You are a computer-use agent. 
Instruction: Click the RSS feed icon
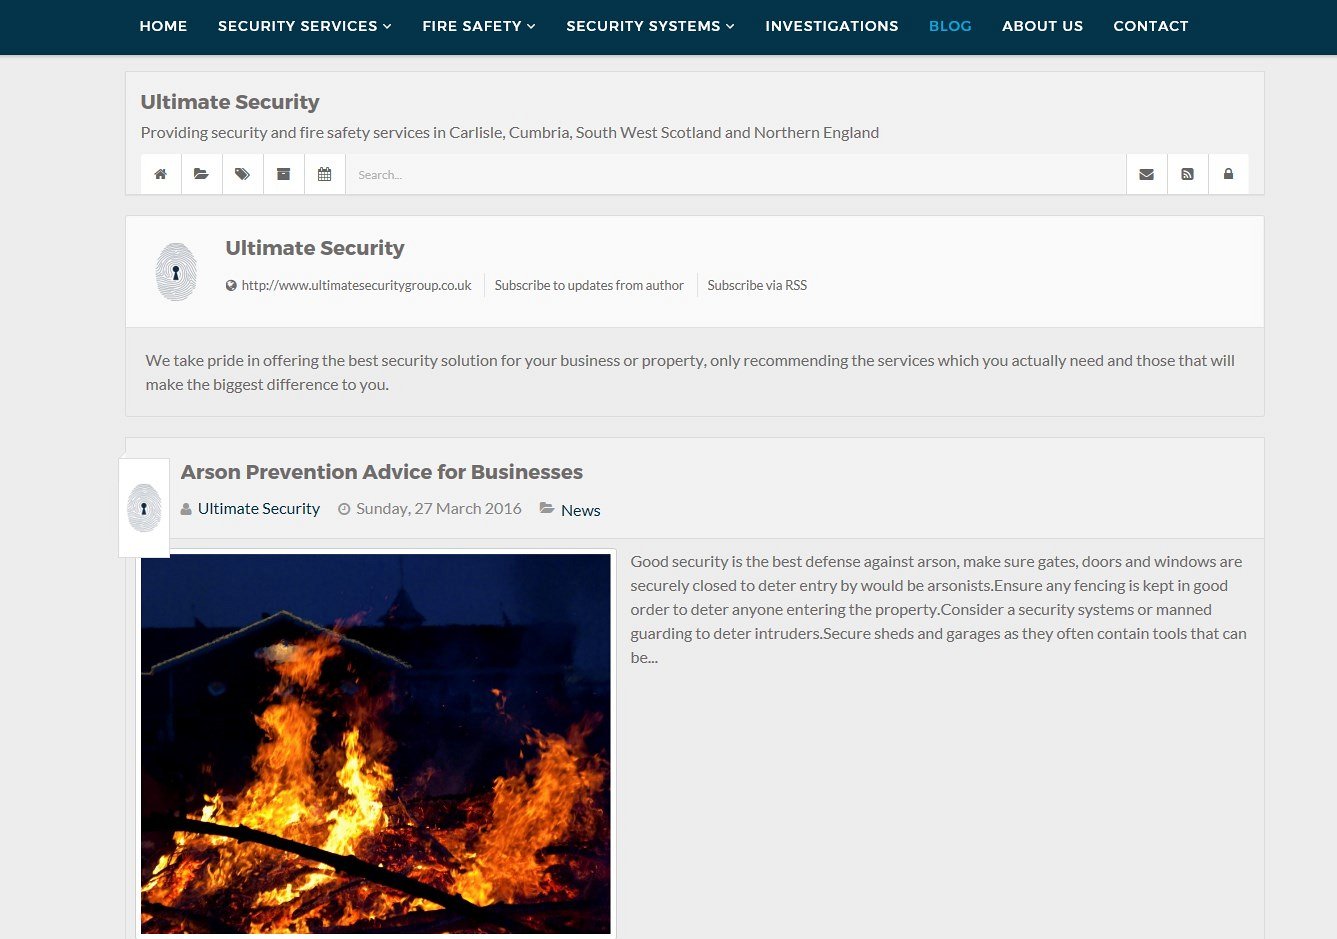click(x=1187, y=174)
